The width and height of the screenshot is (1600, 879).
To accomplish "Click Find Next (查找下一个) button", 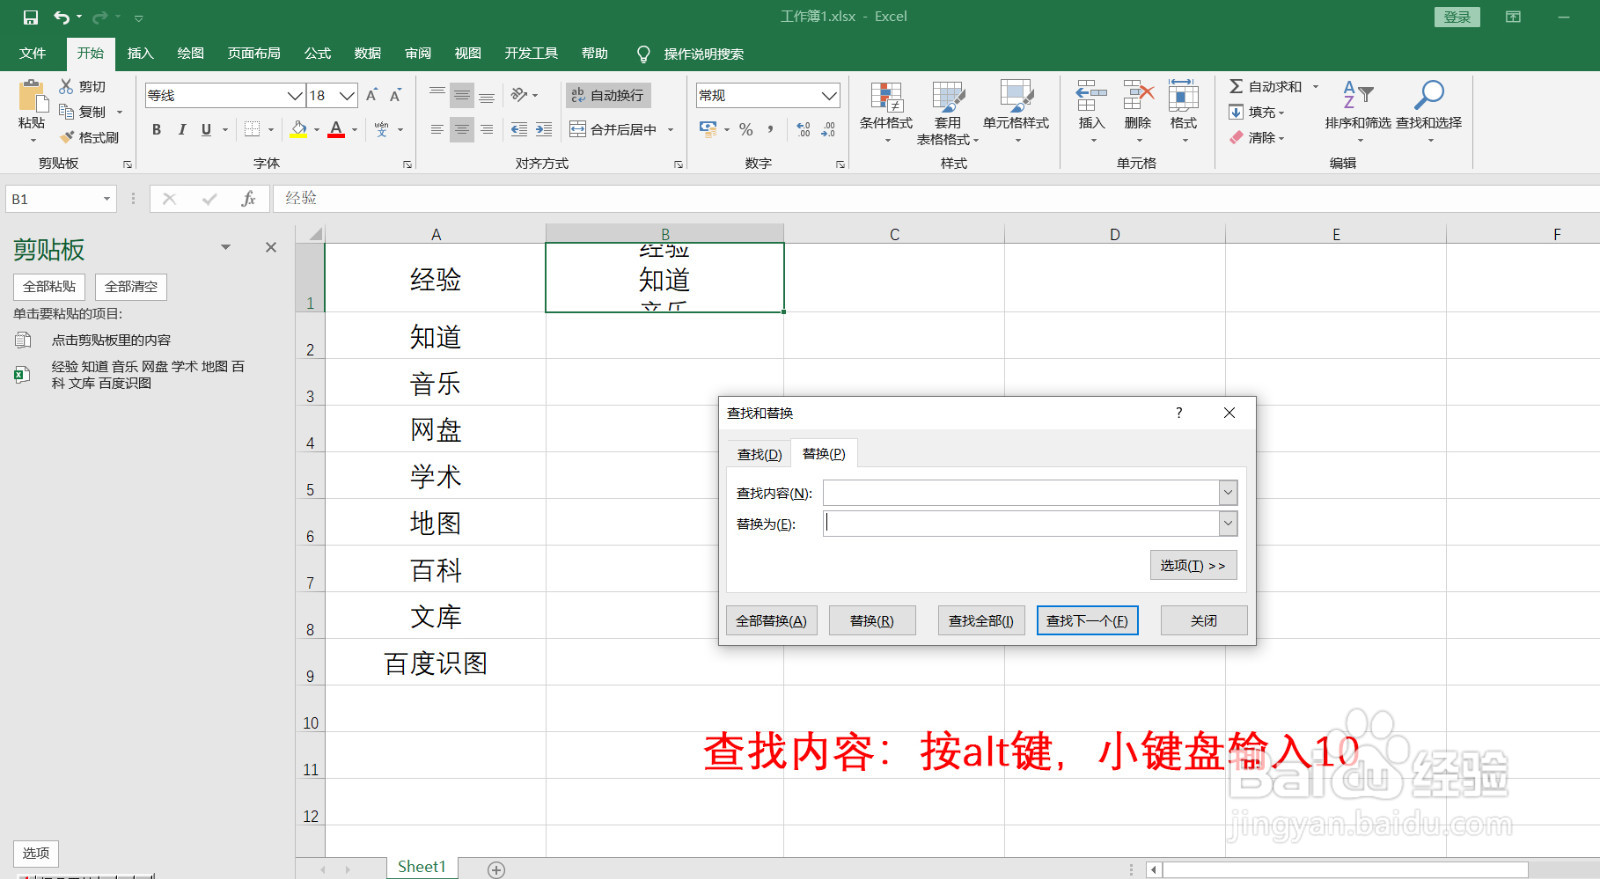I will click(1087, 621).
